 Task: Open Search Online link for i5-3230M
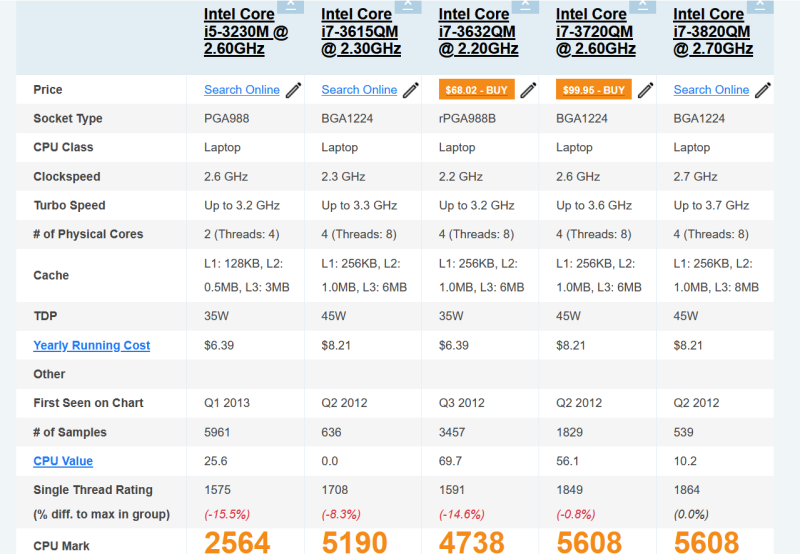pos(242,90)
